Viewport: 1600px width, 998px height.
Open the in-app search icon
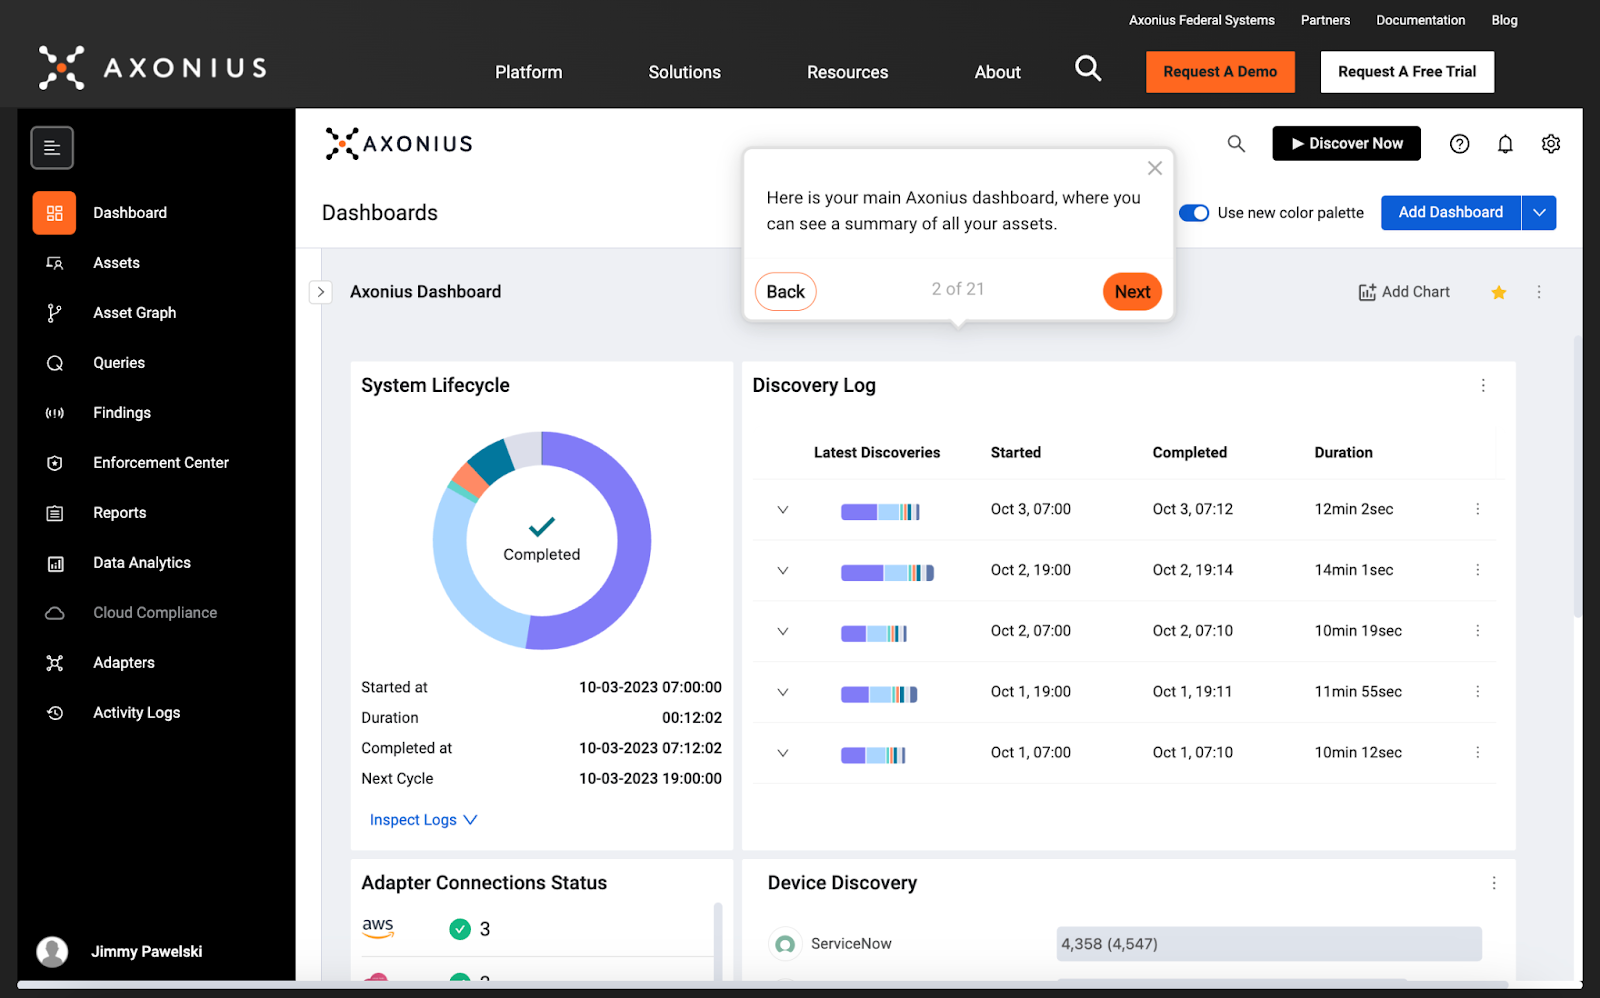pos(1236,144)
